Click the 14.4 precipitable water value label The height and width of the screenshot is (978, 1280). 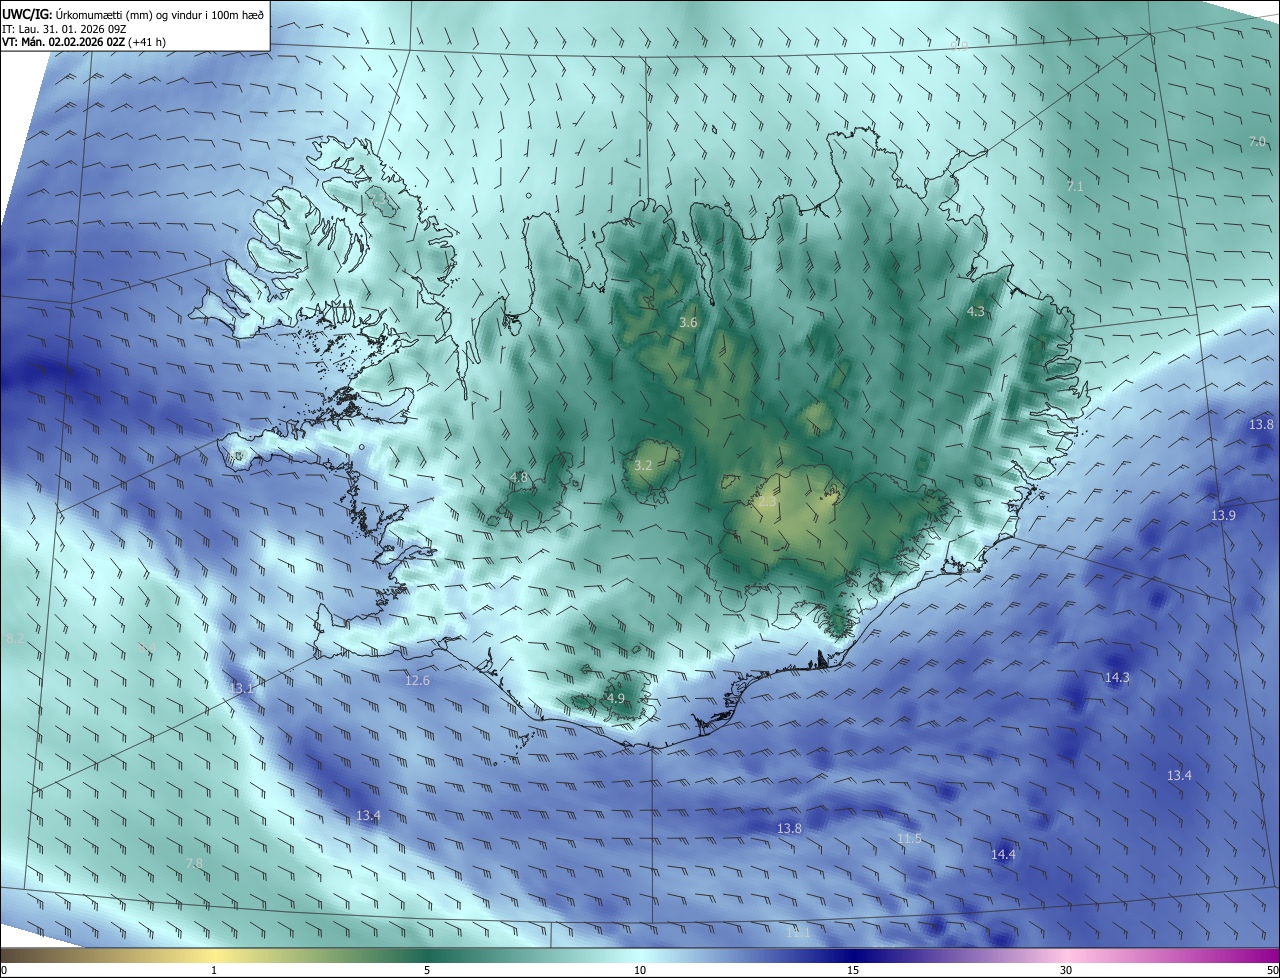tap(1003, 854)
